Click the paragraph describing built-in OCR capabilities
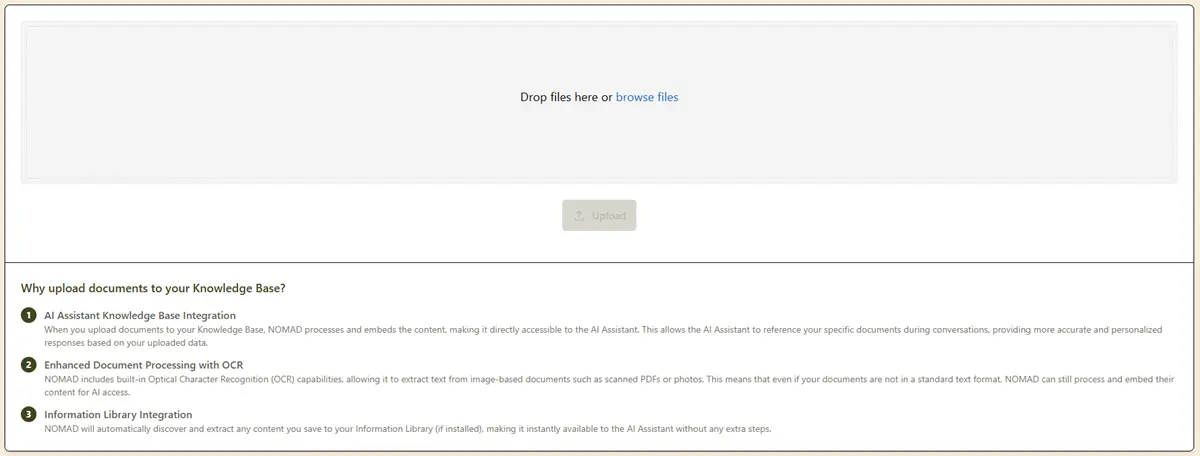The height and width of the screenshot is (456, 1200). [x=500, y=385]
